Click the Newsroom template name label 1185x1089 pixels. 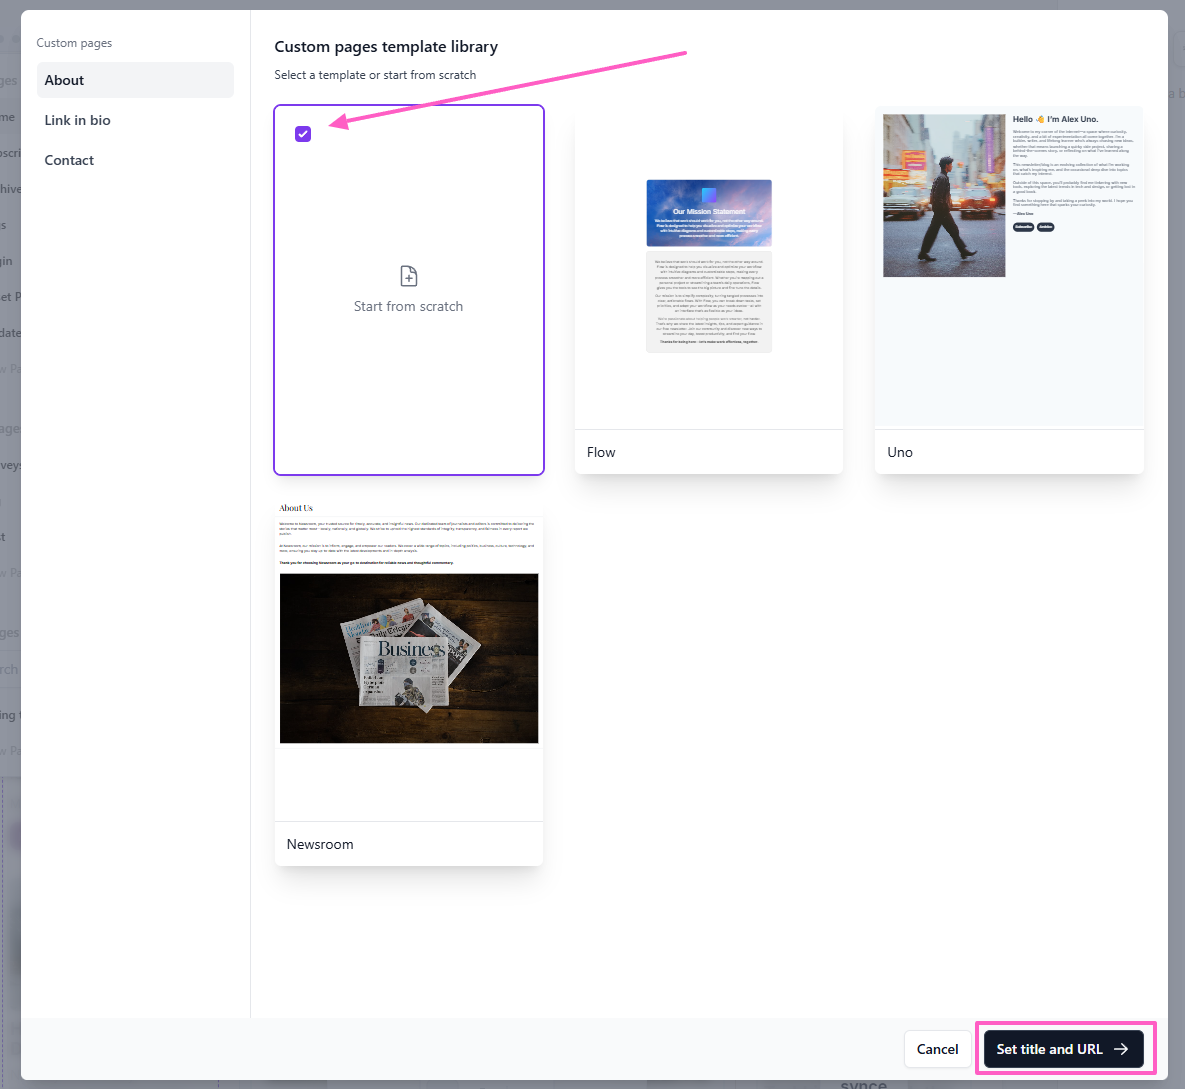click(x=320, y=844)
